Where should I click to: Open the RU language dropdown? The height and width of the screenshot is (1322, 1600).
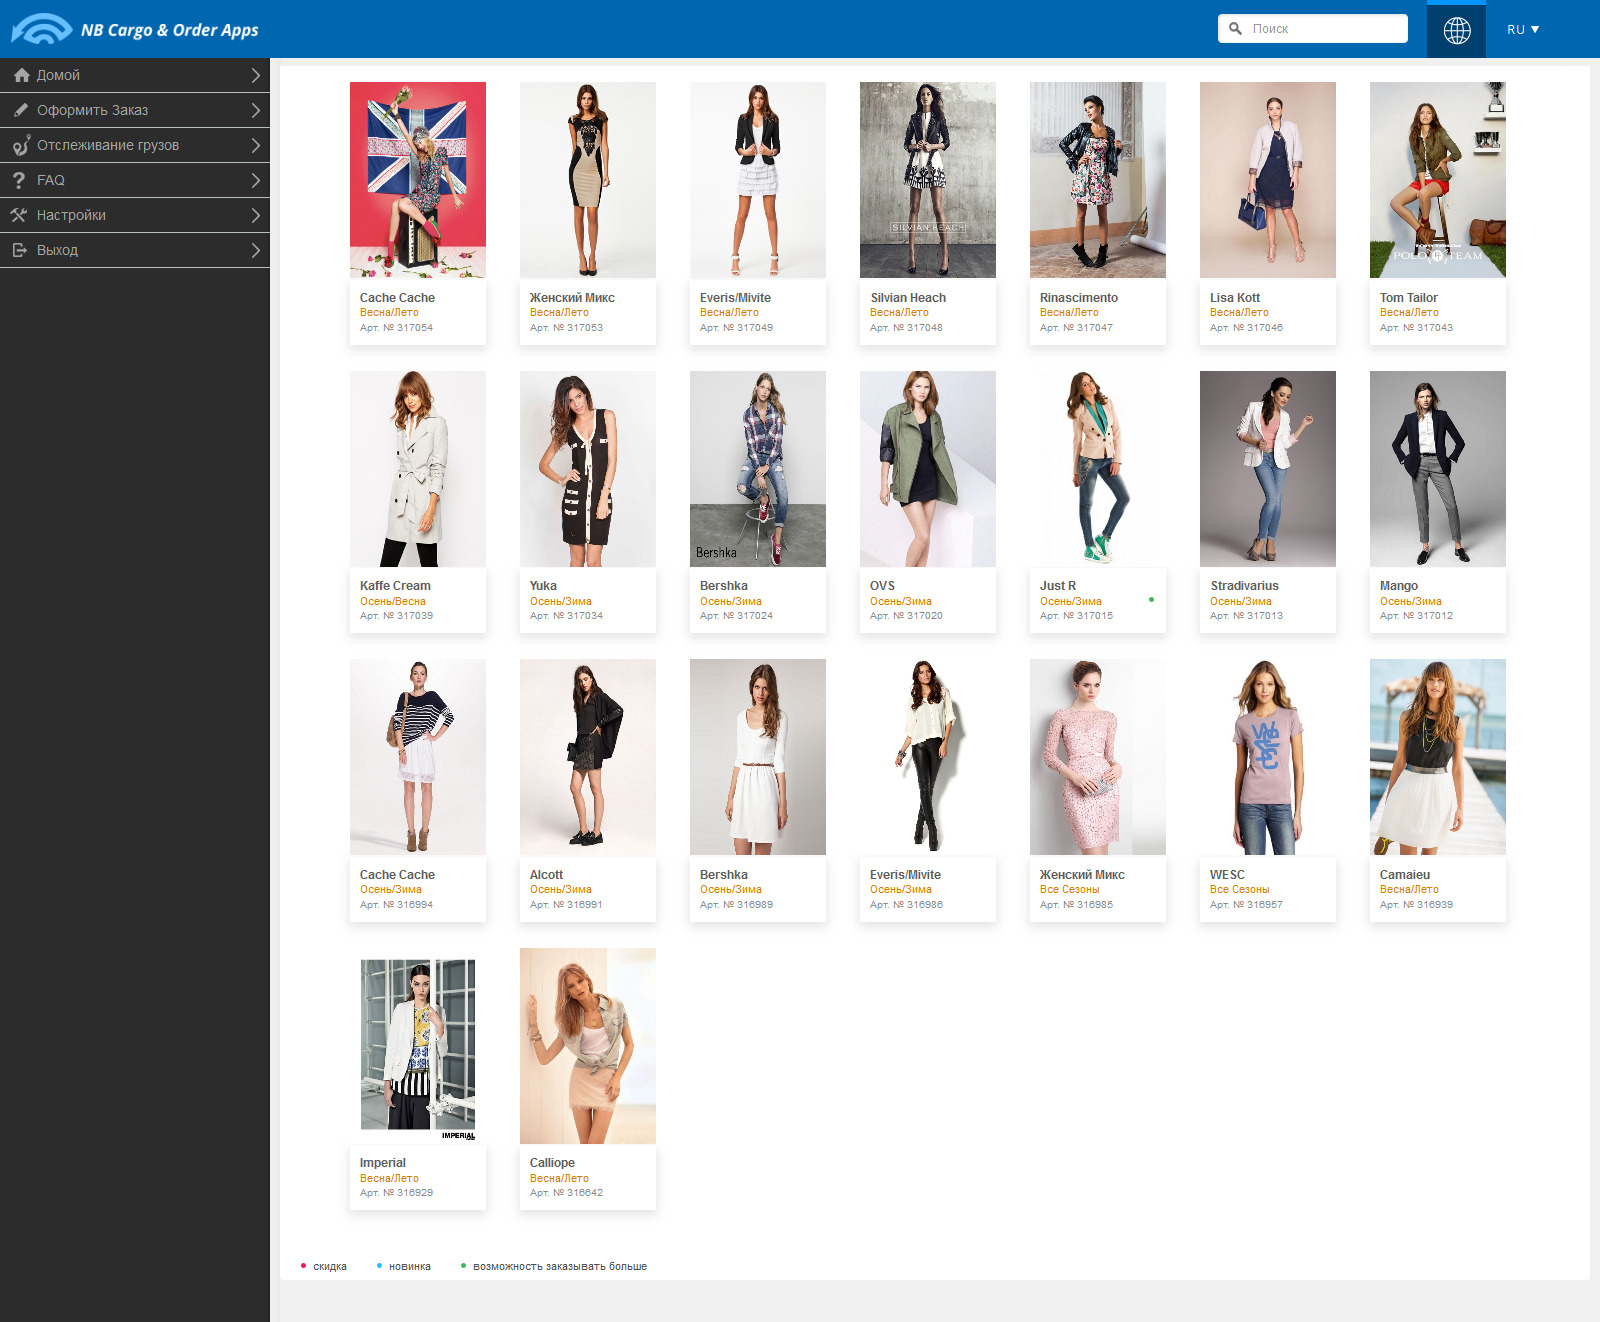[x=1523, y=30]
